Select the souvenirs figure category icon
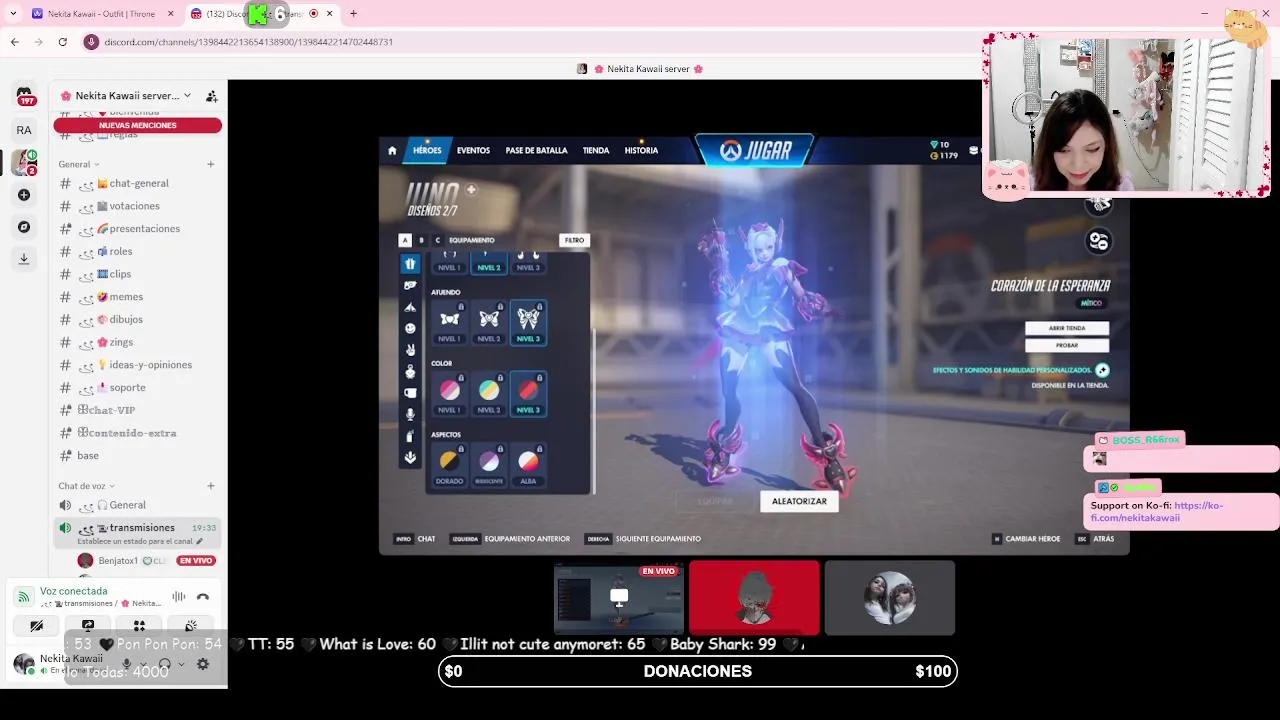This screenshot has width=1280, height=720. 410,371
